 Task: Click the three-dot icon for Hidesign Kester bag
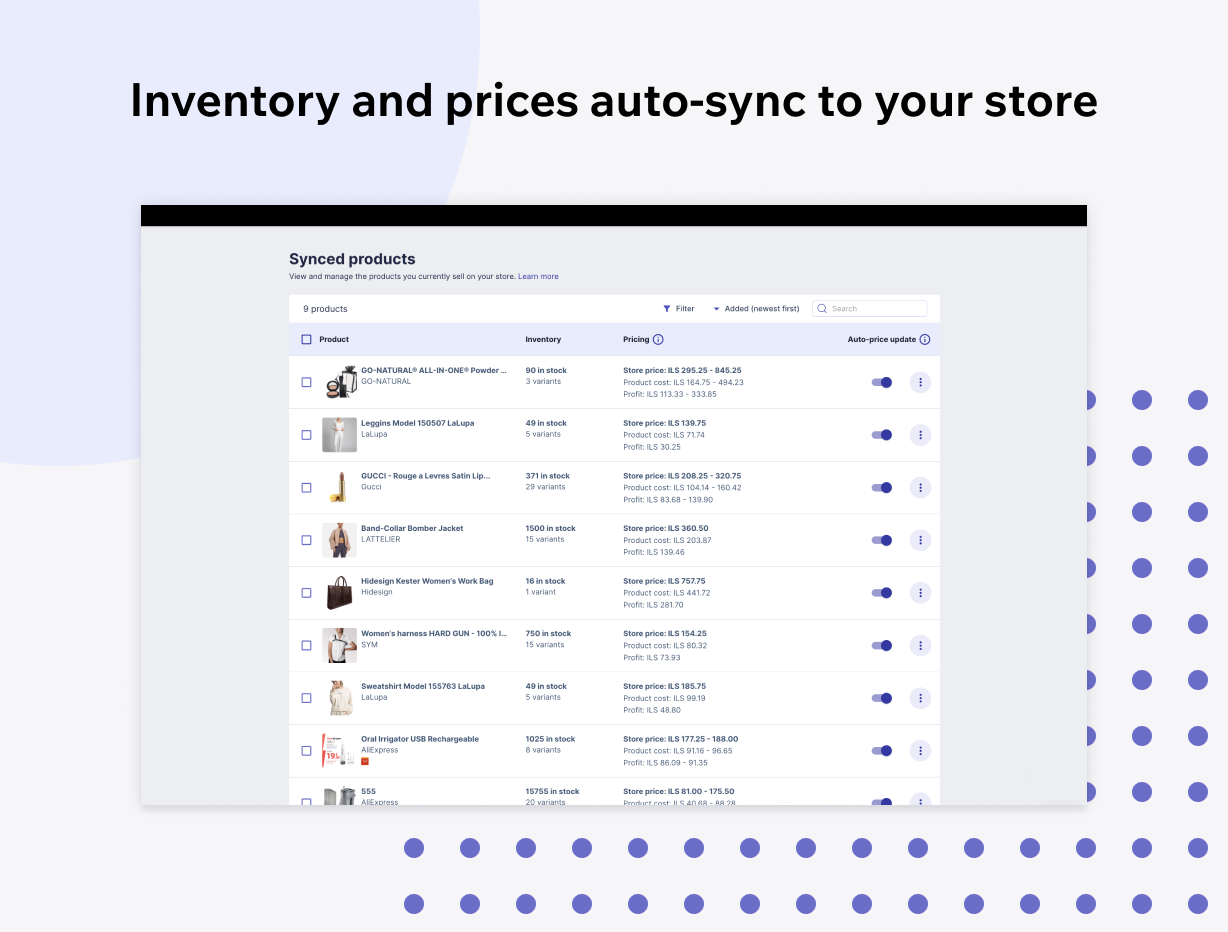coord(920,592)
